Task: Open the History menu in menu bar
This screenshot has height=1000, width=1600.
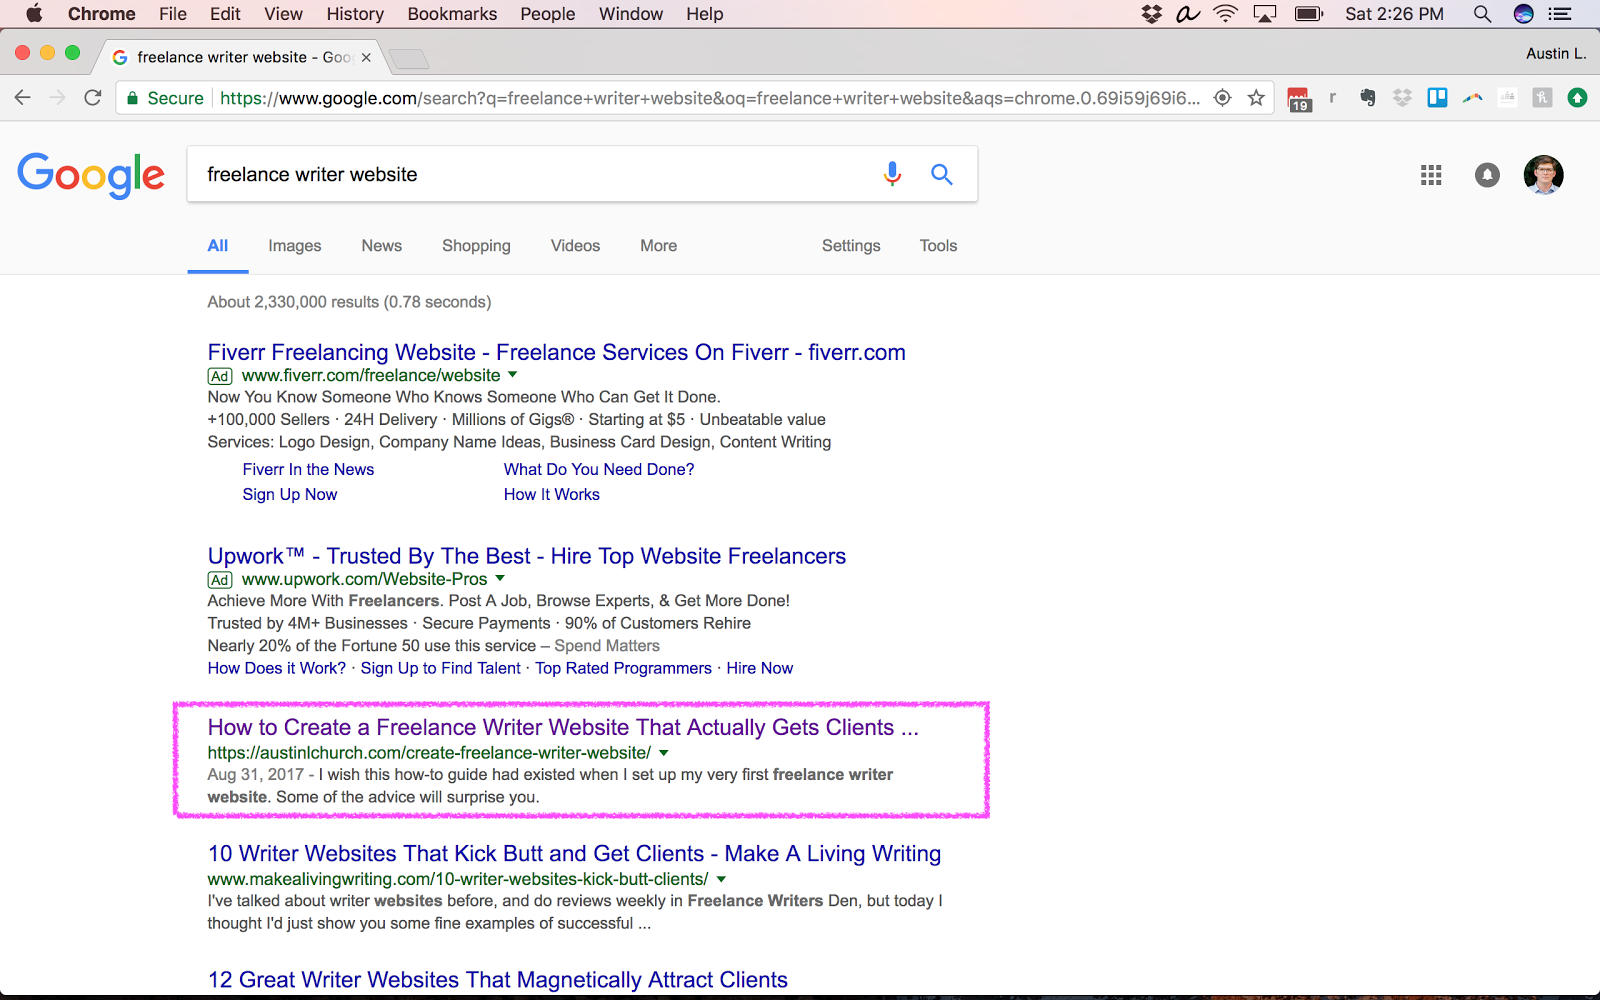Action: 355,14
